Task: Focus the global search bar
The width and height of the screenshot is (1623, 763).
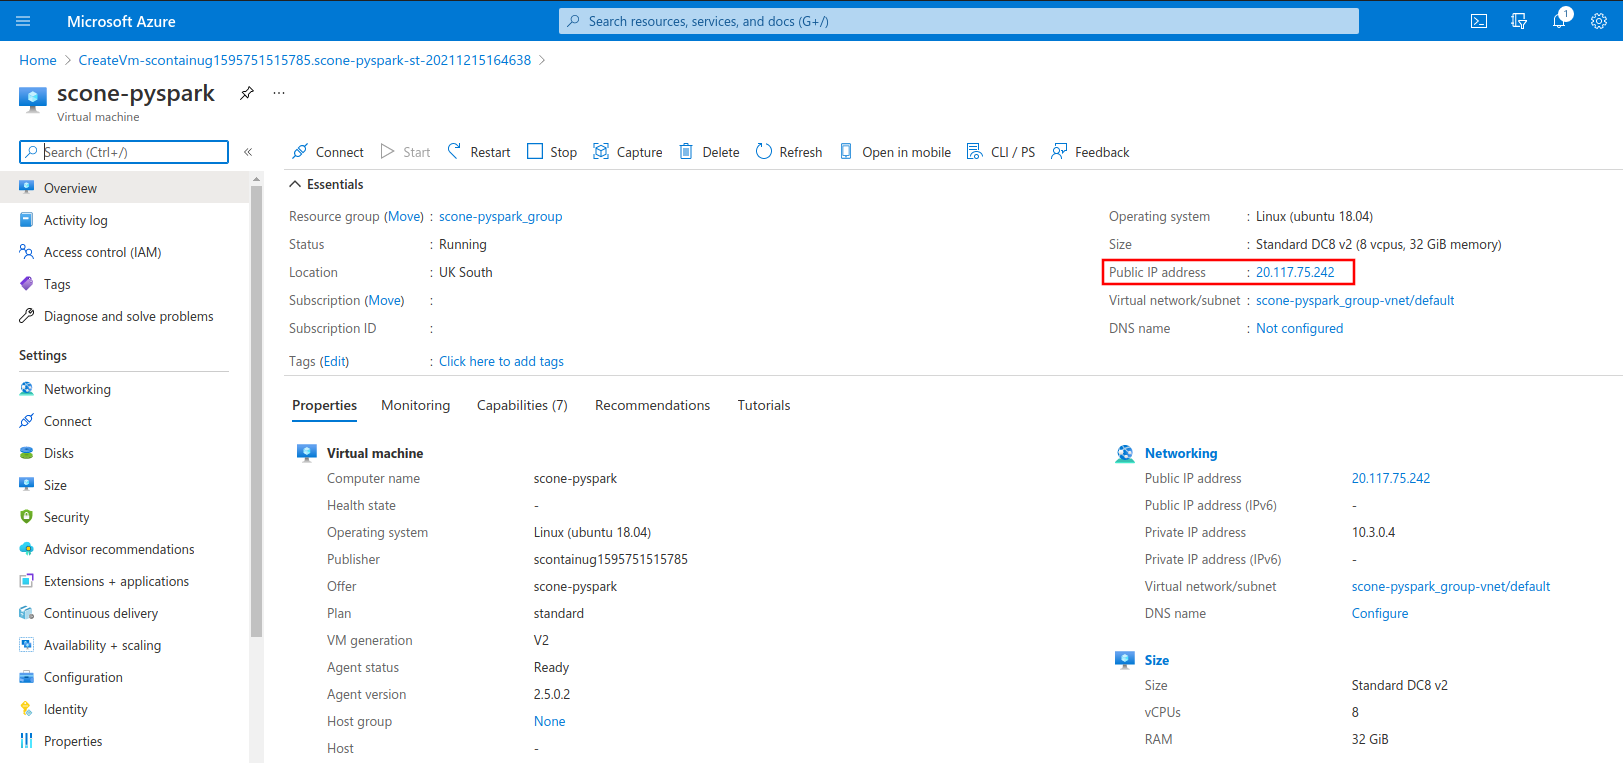Action: [x=959, y=21]
